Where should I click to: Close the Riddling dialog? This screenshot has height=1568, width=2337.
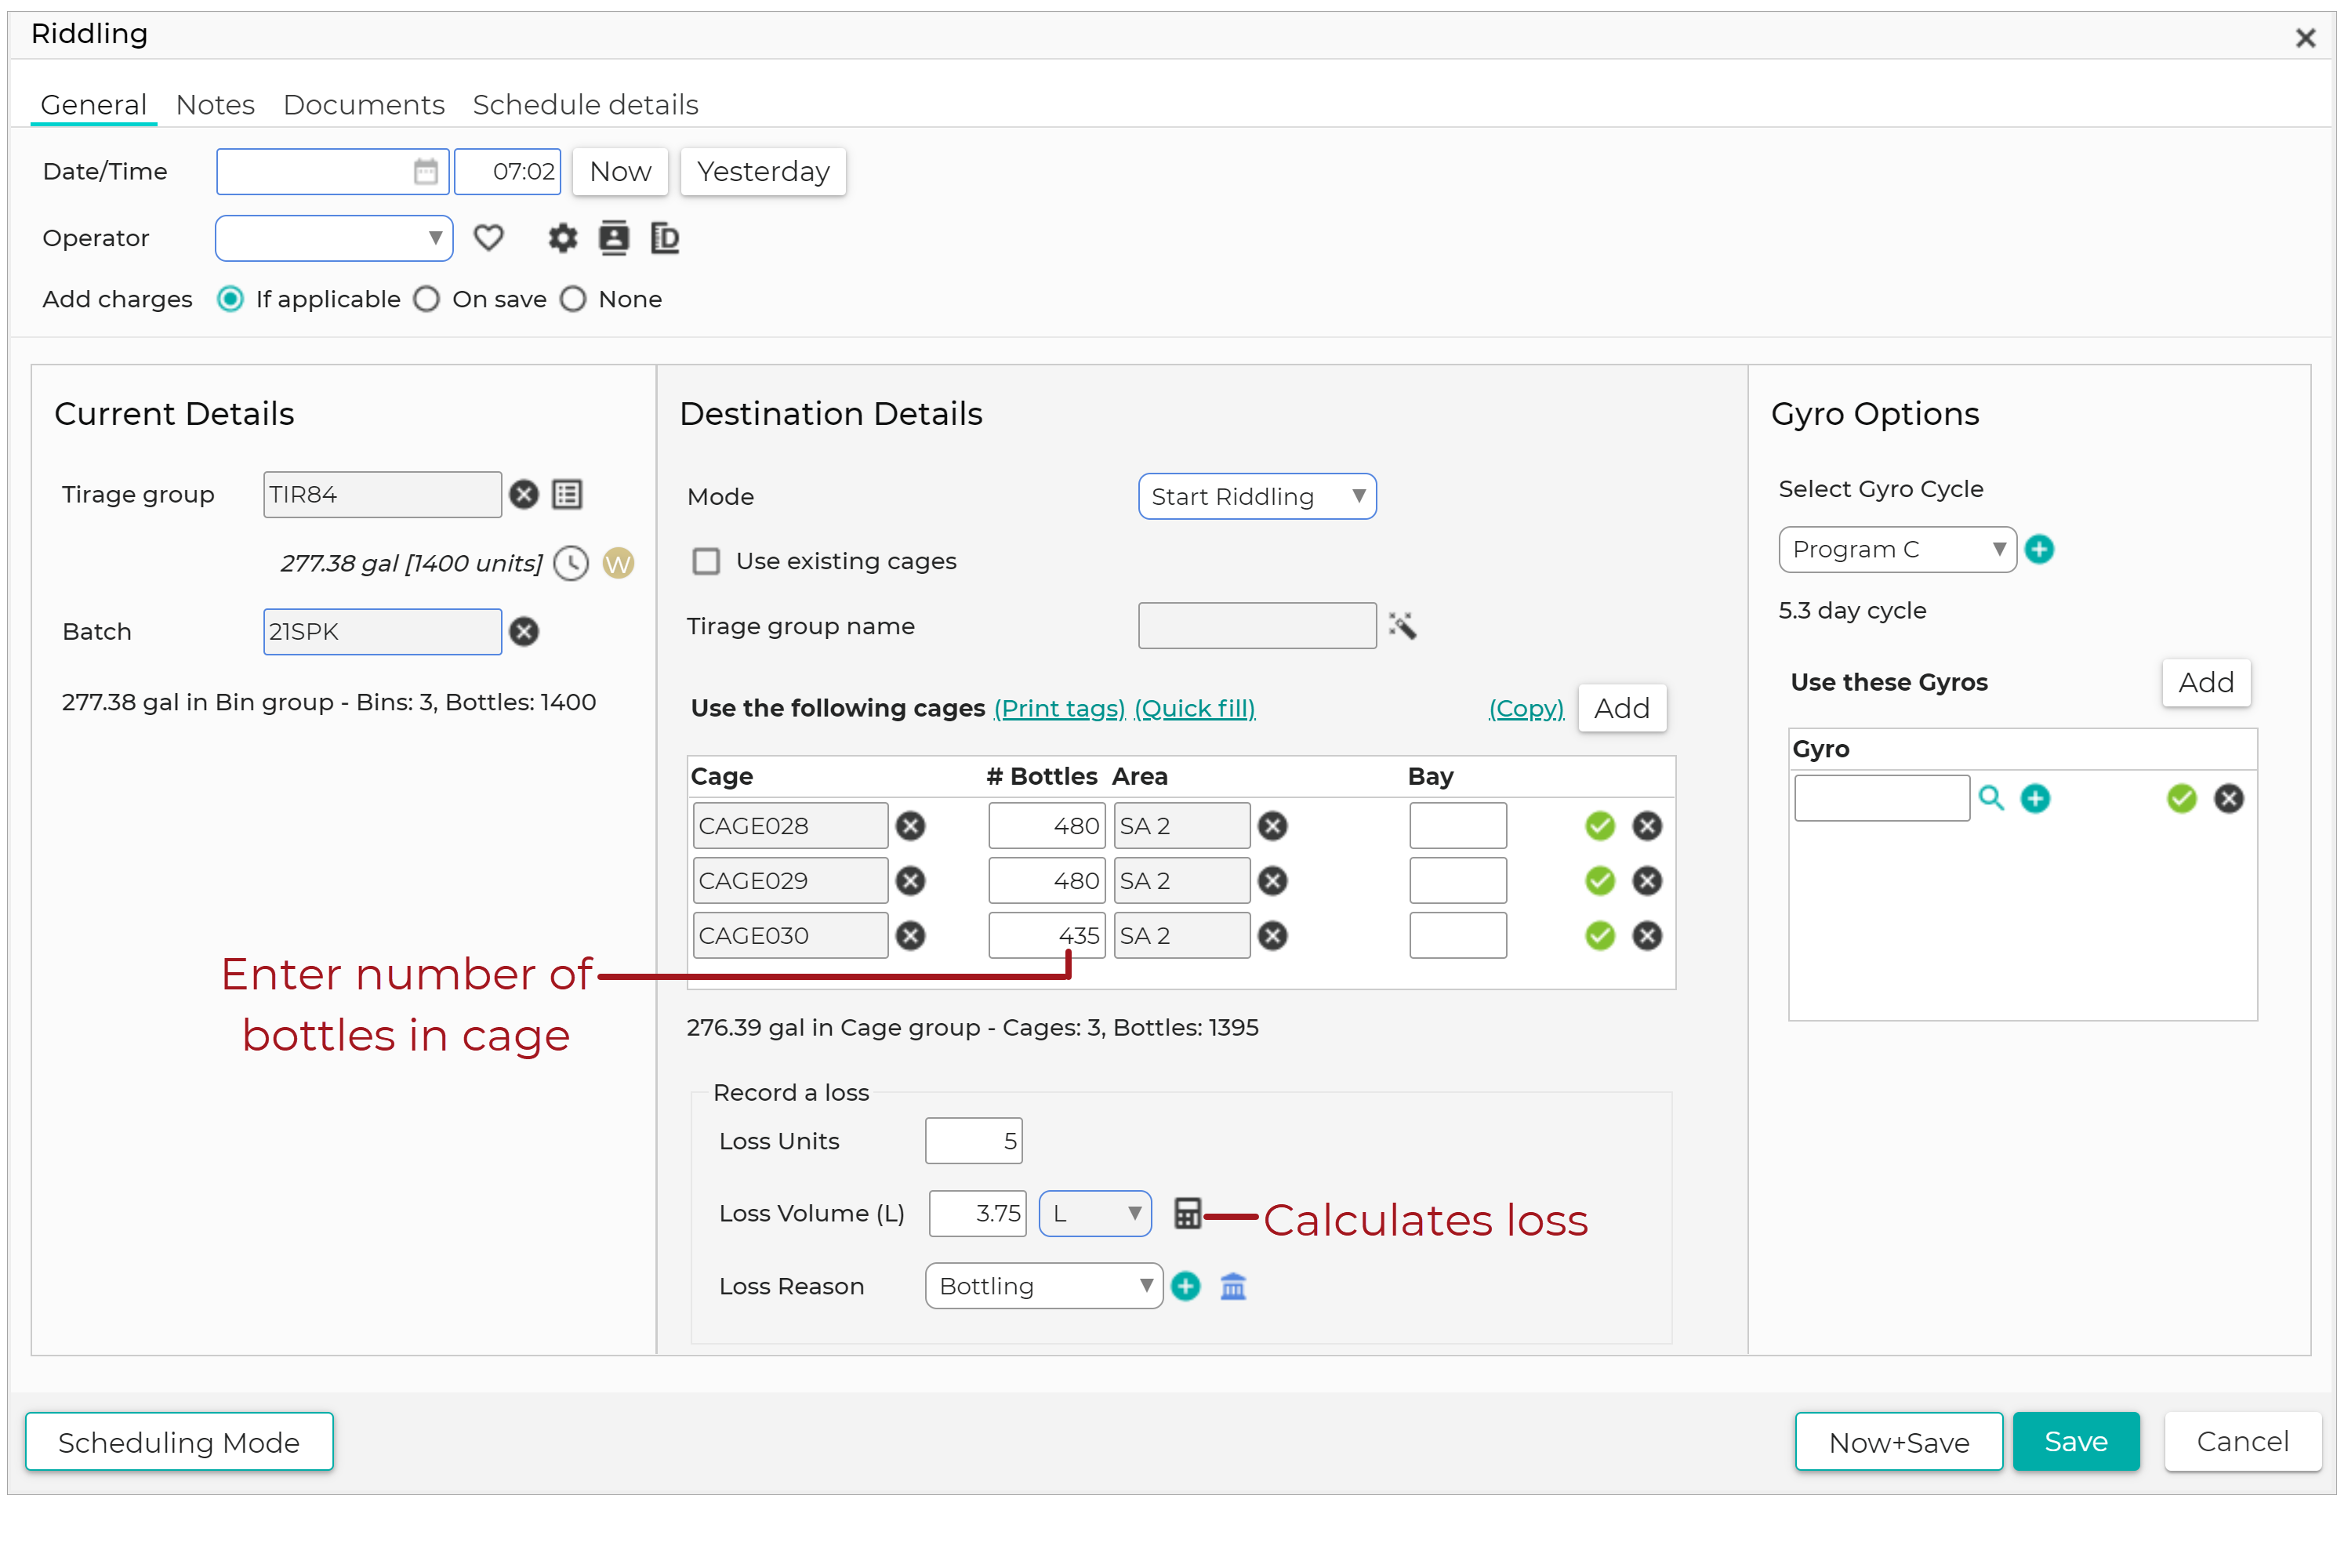click(2305, 38)
